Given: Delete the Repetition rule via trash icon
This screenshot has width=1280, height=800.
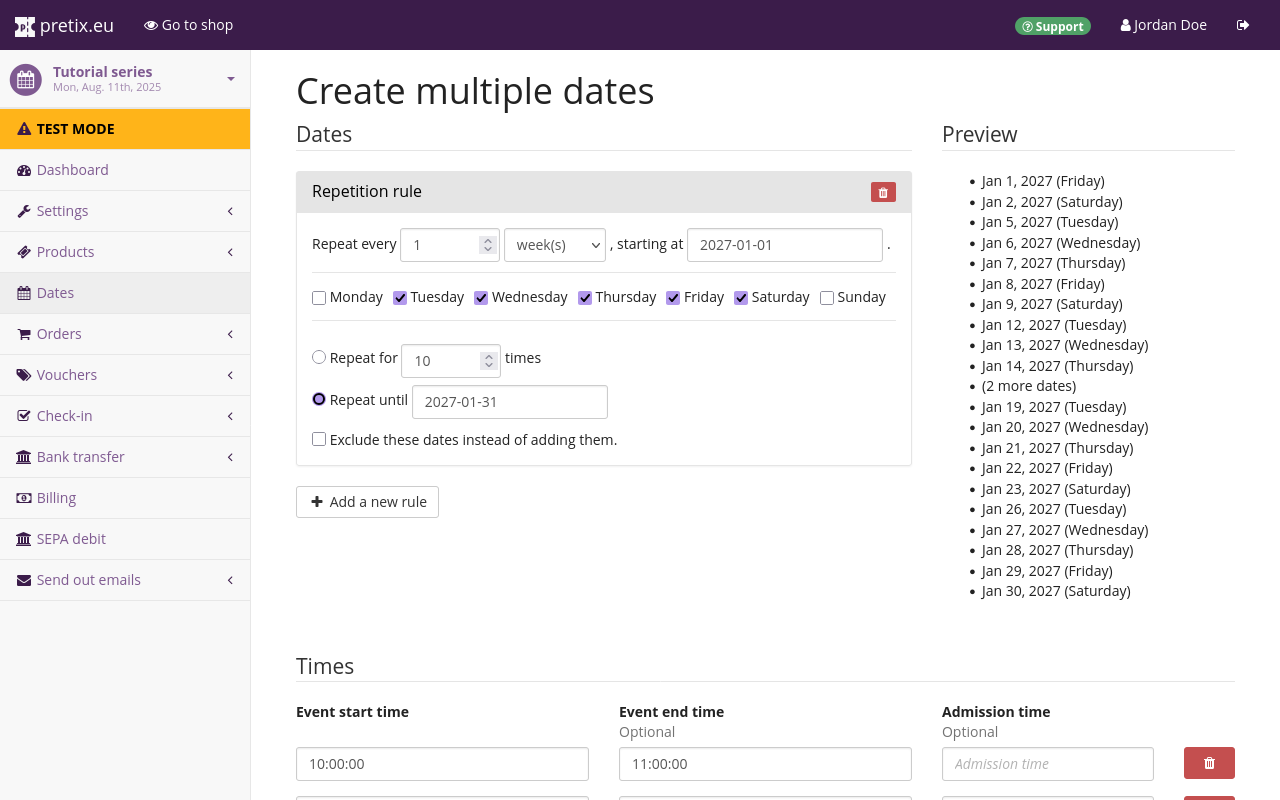Looking at the screenshot, I should point(883,191).
